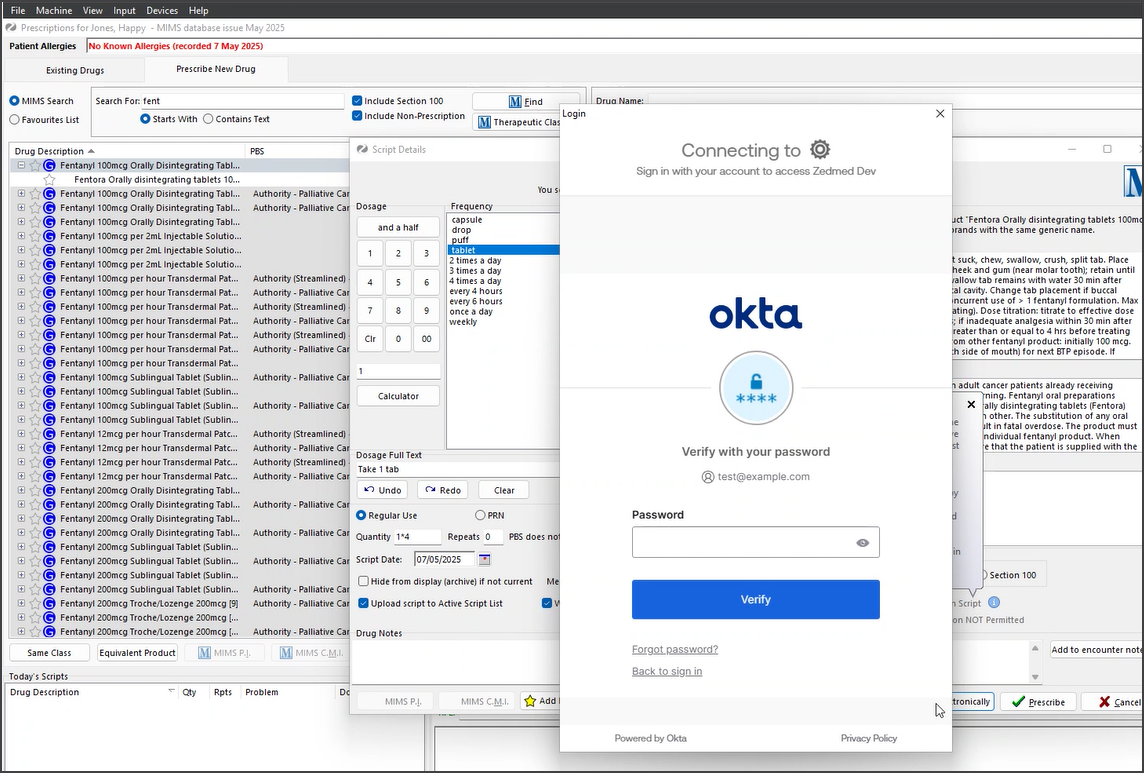The width and height of the screenshot is (1144, 773).
Task: Click the Undo arrow button
Action: [x=382, y=490]
